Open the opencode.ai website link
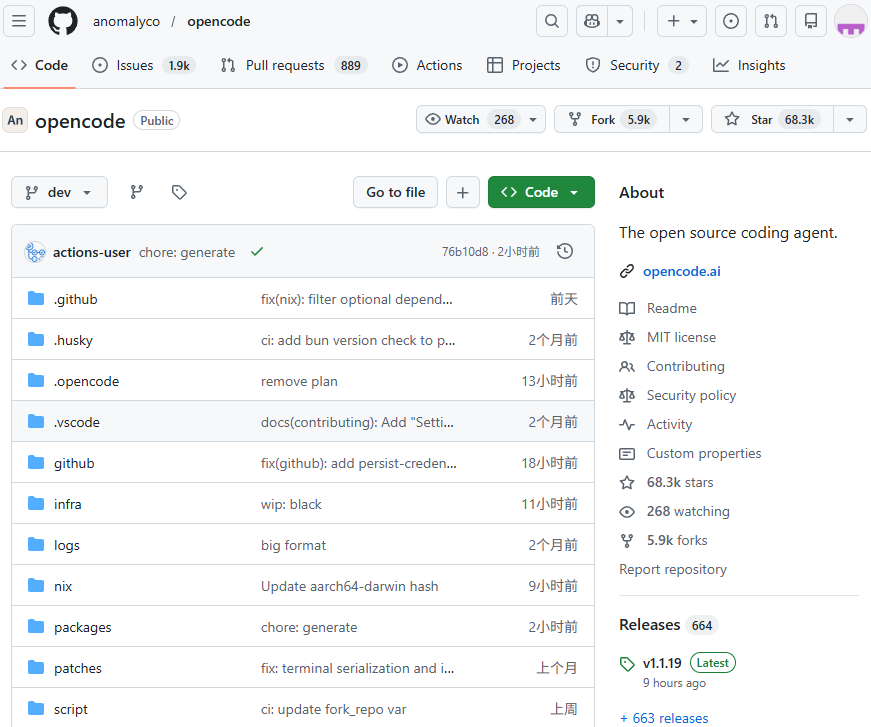 682,271
